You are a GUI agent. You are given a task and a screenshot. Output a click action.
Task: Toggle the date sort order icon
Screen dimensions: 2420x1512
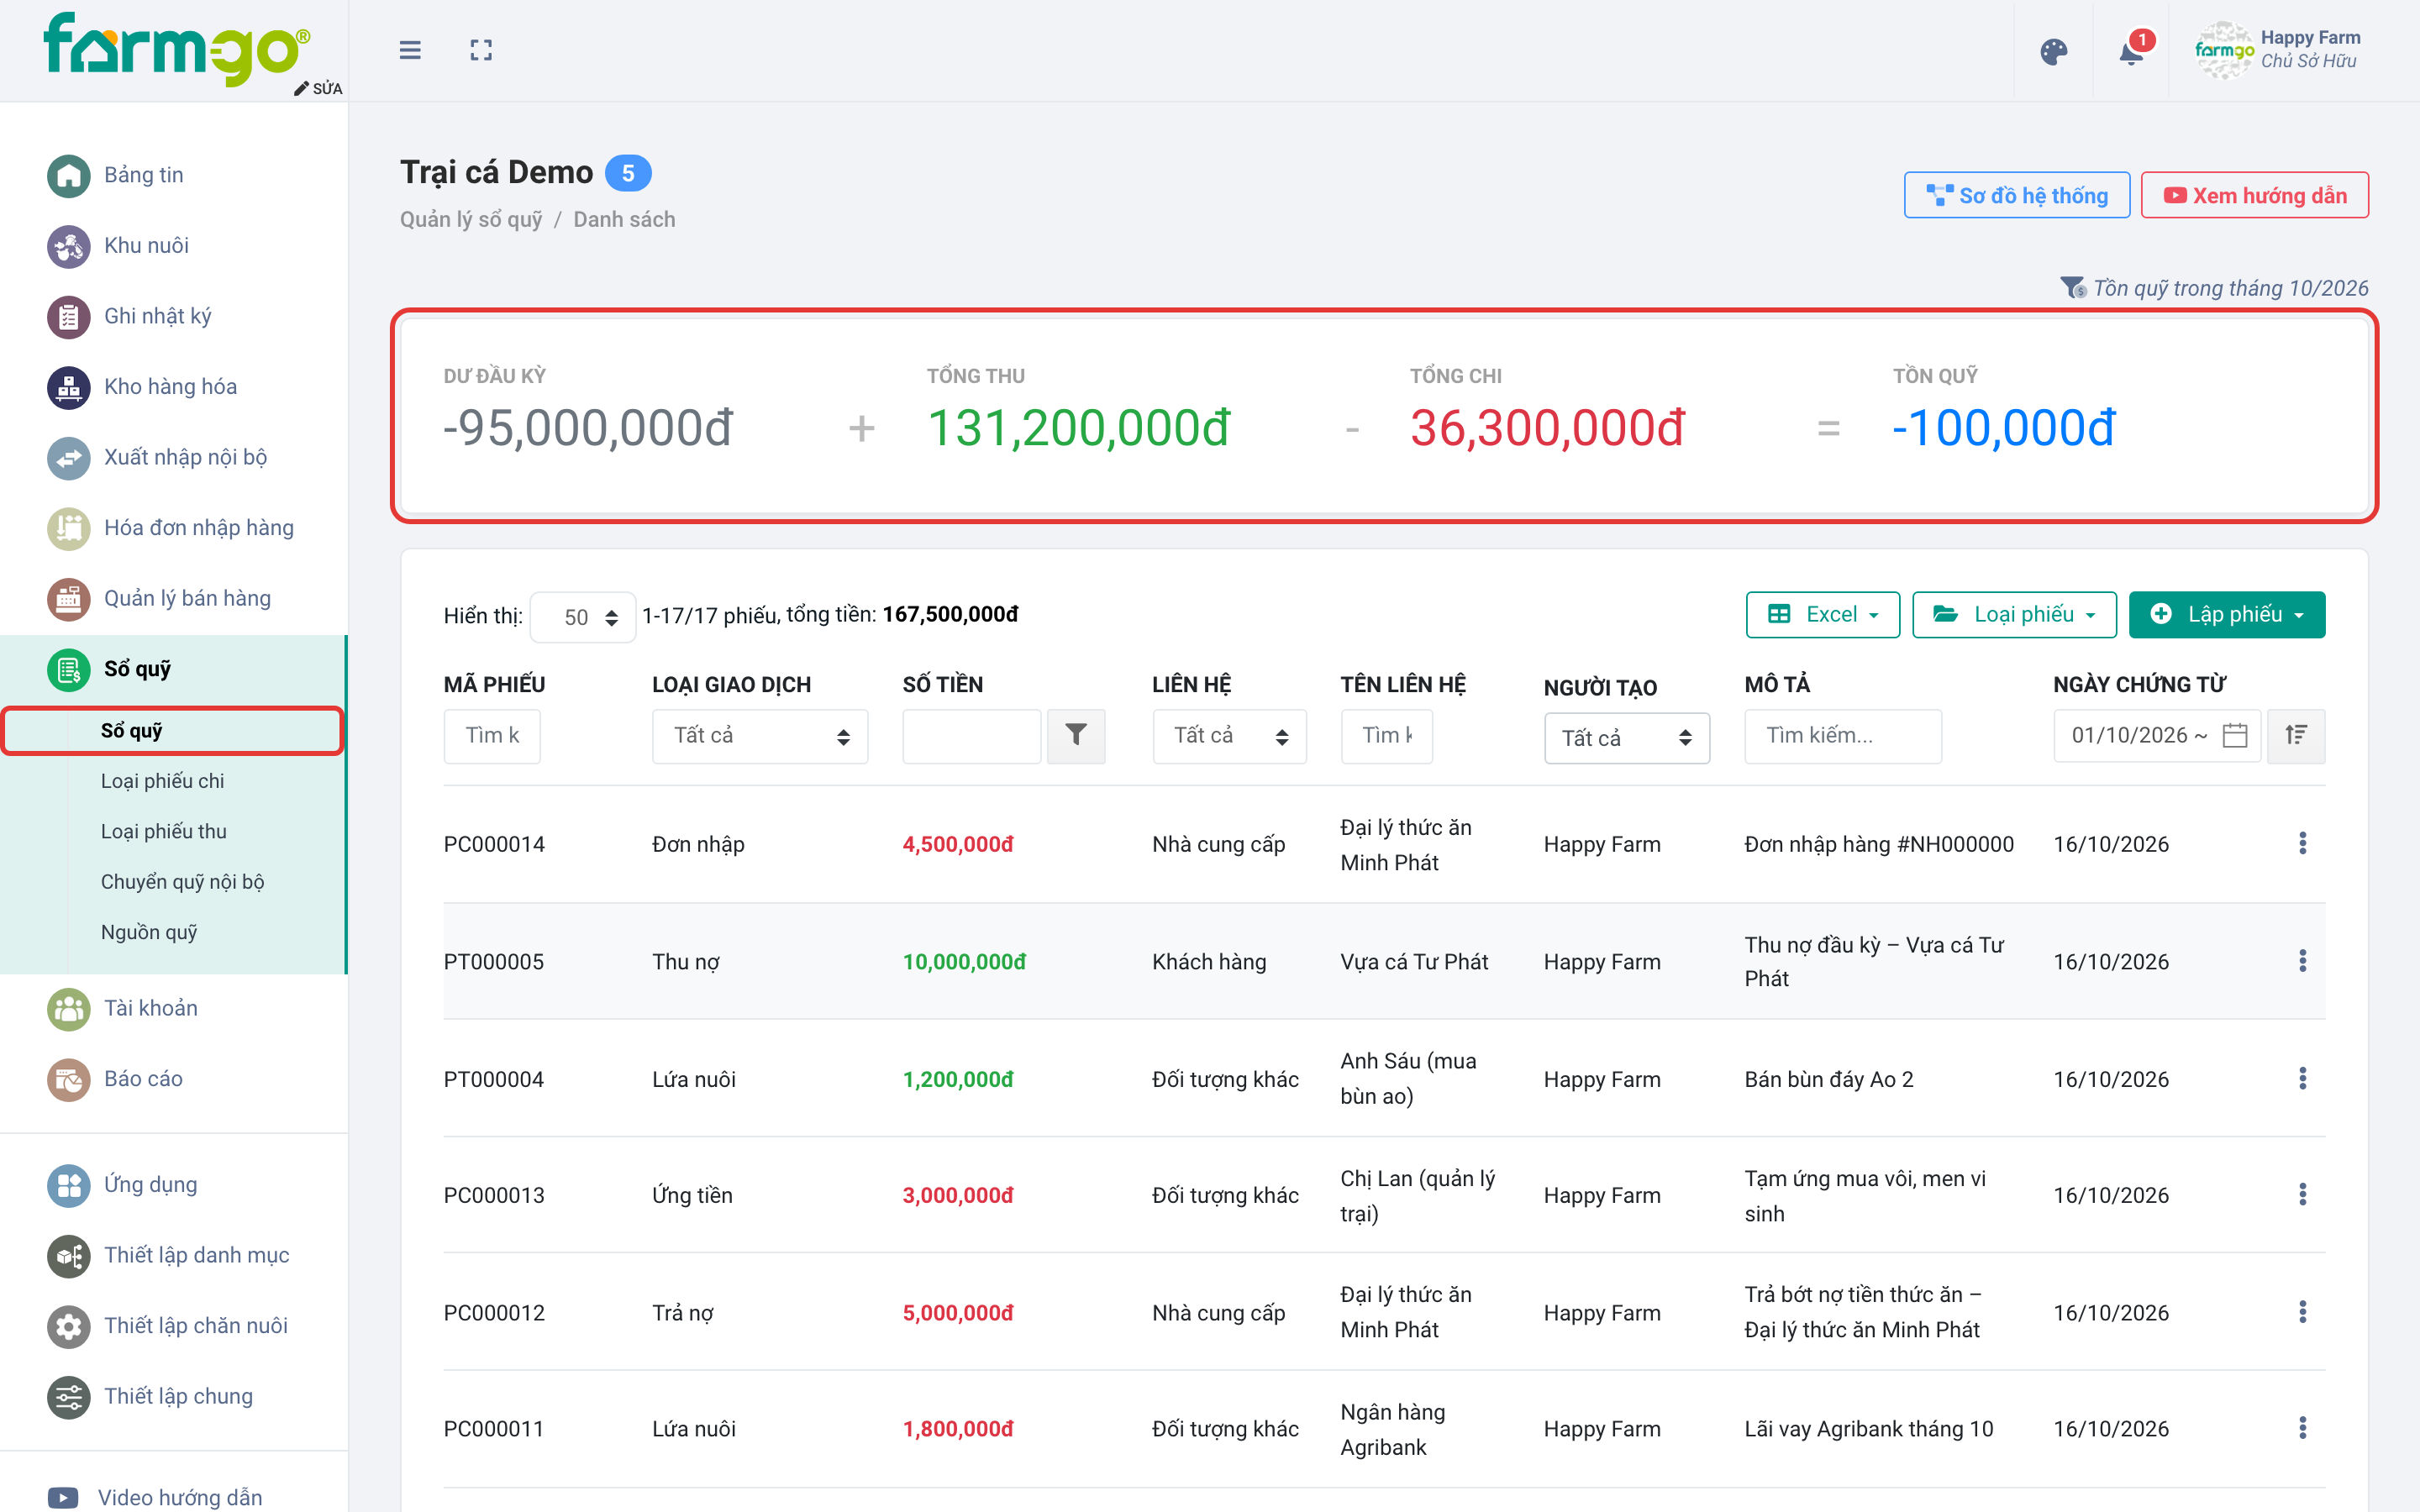2296,735
